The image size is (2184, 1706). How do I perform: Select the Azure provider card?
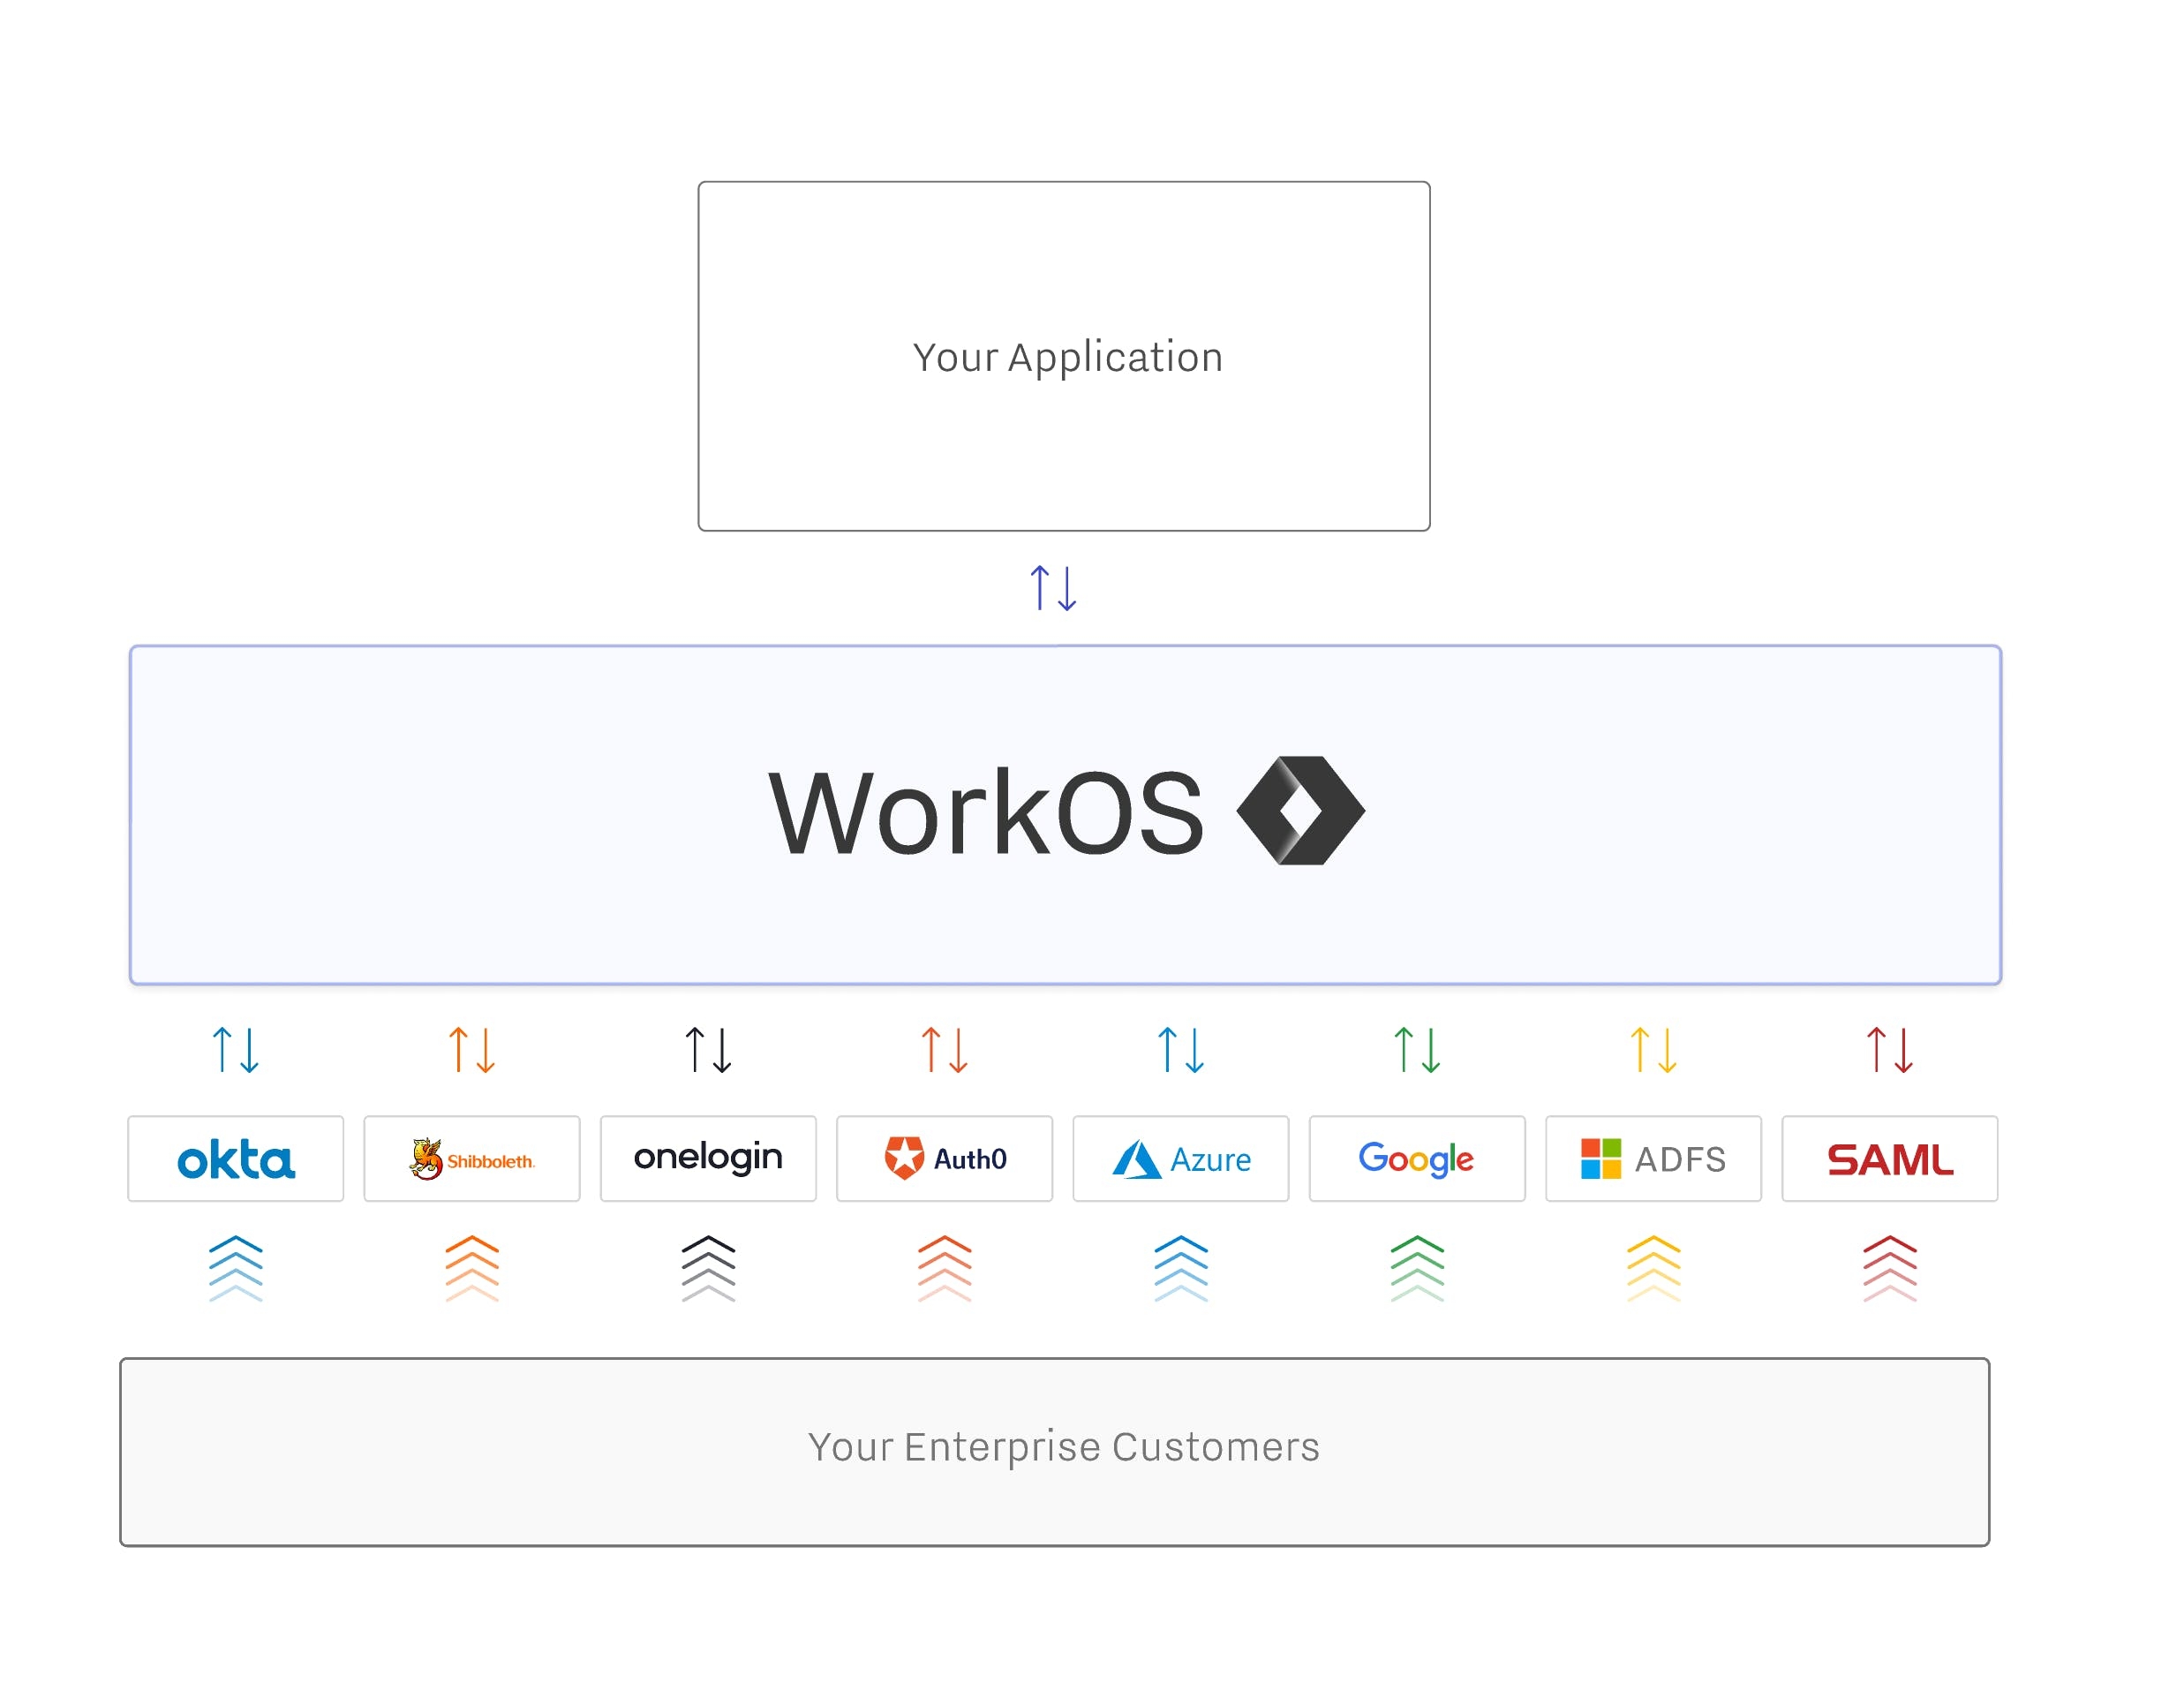(x=1181, y=1159)
